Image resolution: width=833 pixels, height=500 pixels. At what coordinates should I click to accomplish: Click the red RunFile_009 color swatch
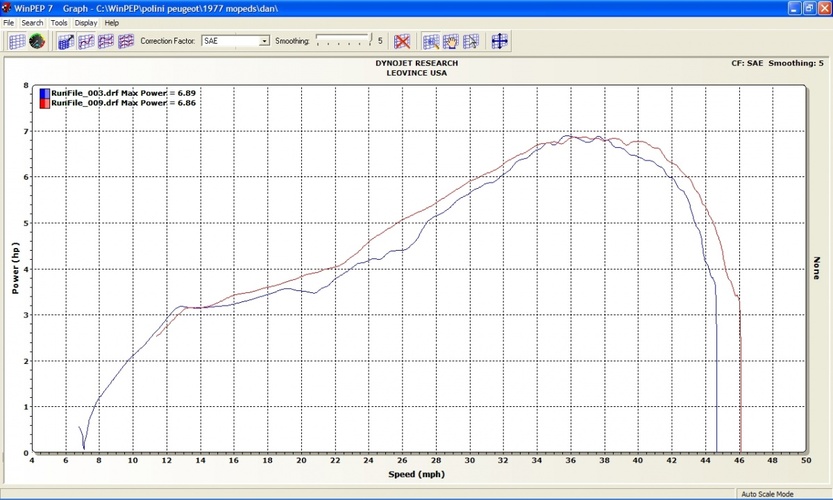pos(45,102)
